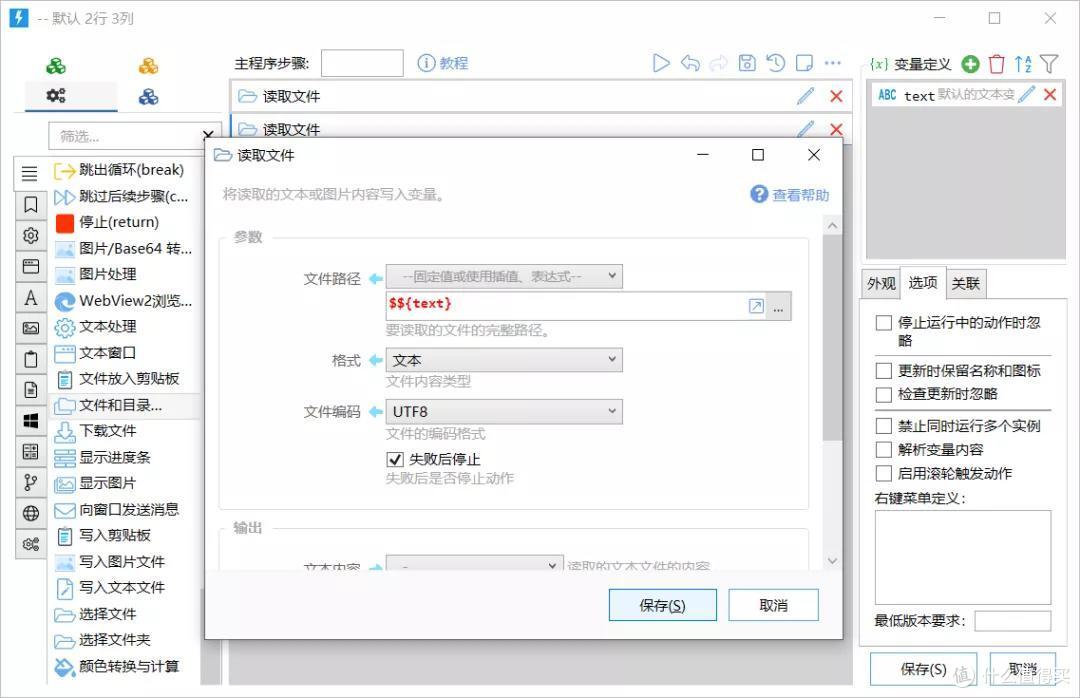Filter variables with the funnel icon
The height and width of the screenshot is (698, 1080).
(1048, 64)
